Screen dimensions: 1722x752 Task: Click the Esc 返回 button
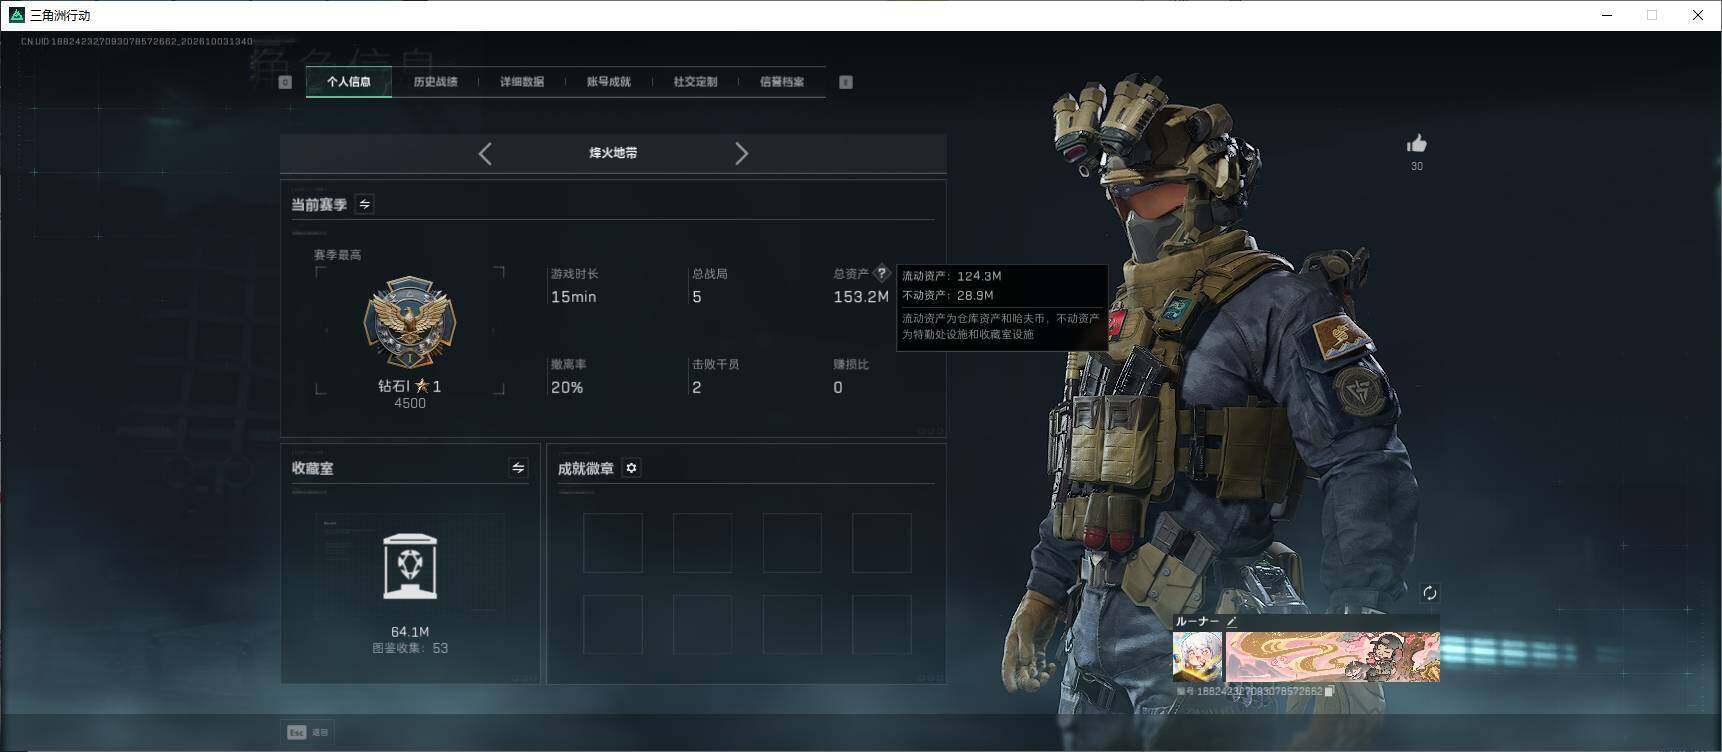pos(308,732)
